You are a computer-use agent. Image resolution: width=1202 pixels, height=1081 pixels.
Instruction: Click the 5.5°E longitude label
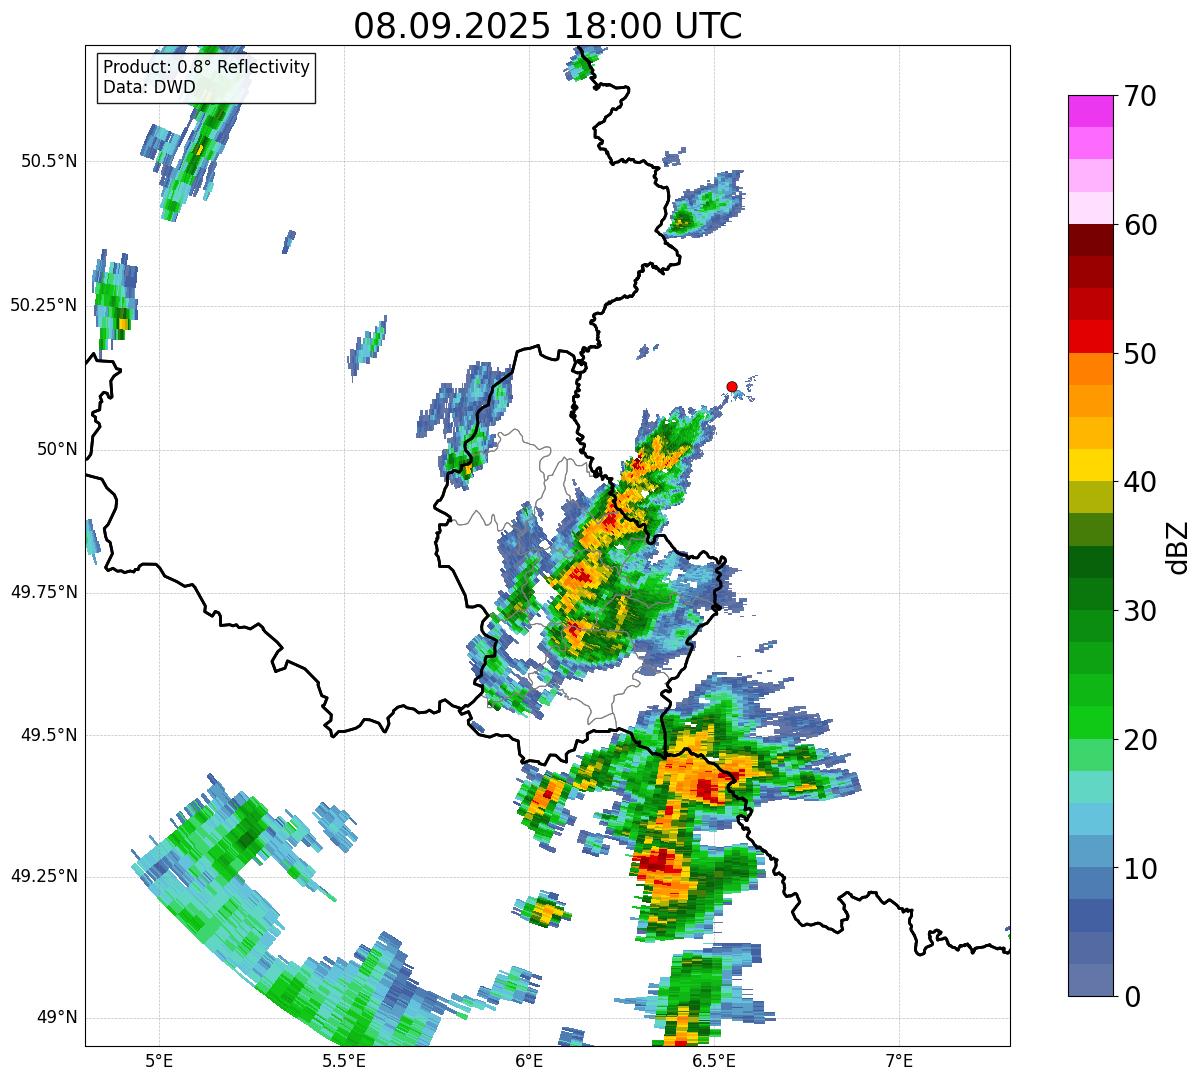(344, 1060)
